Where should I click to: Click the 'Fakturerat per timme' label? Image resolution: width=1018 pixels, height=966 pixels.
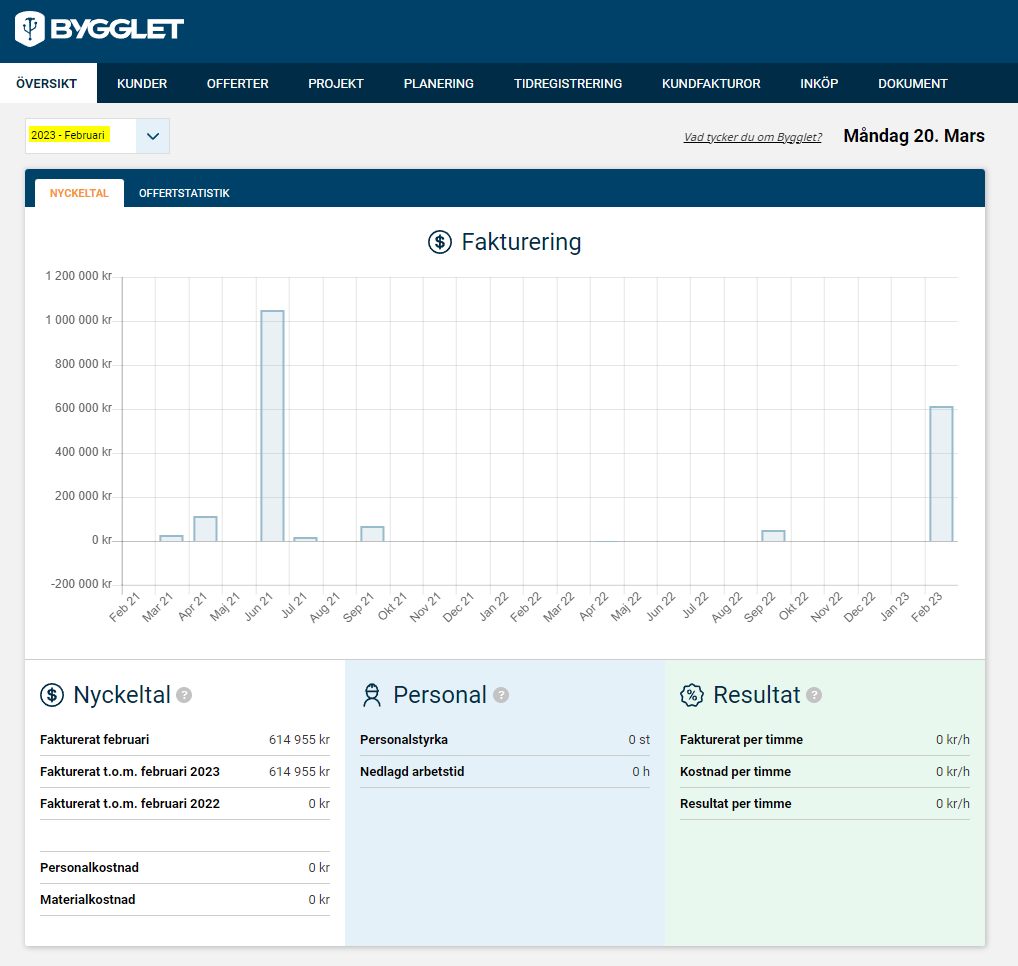click(x=741, y=739)
